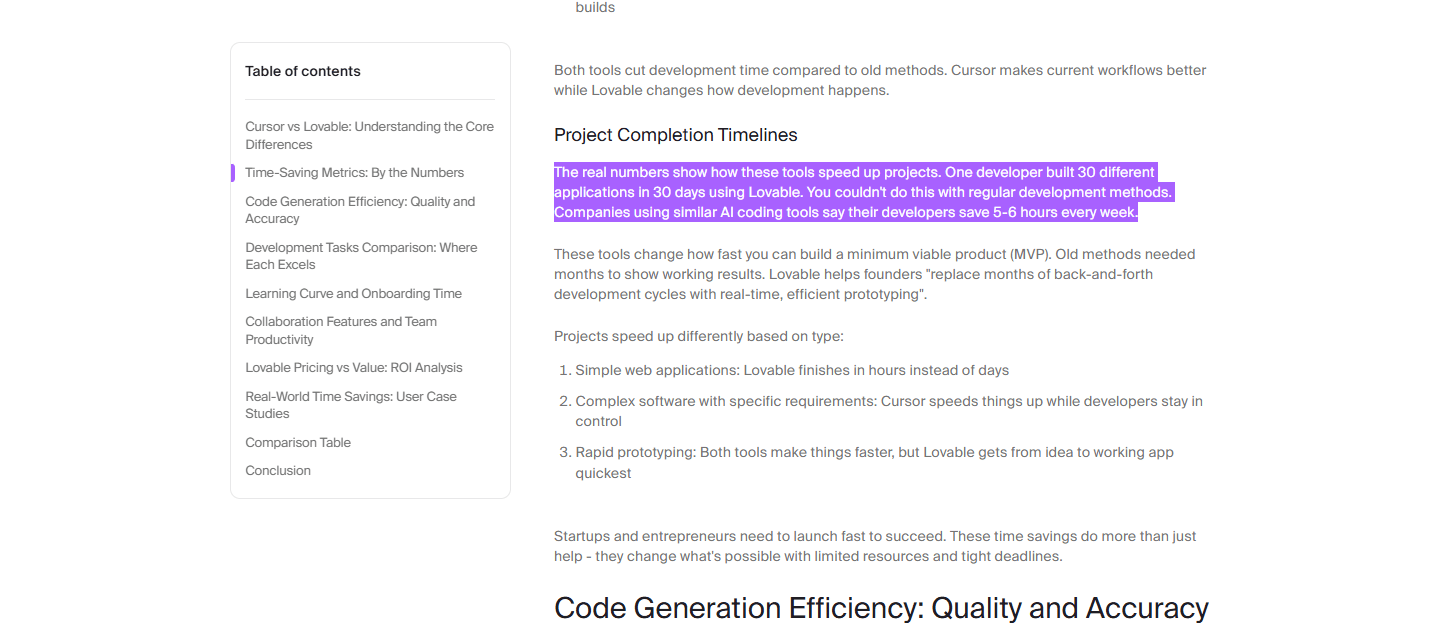Click the Project Completion Timelines subheading
Screen dimensions: 1442x632
click(x=676, y=135)
